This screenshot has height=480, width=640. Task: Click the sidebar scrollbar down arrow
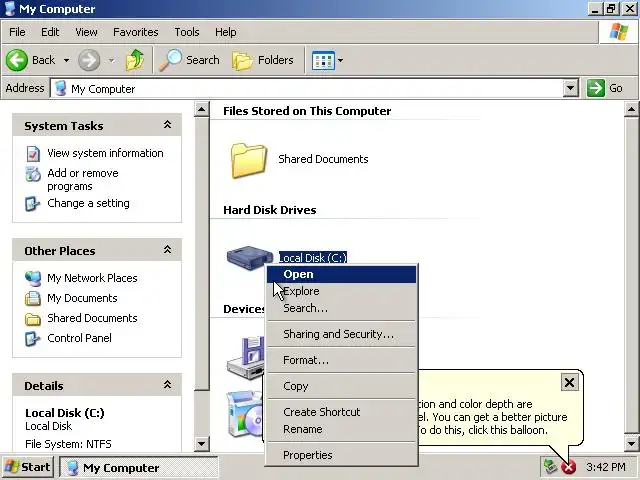(202, 443)
